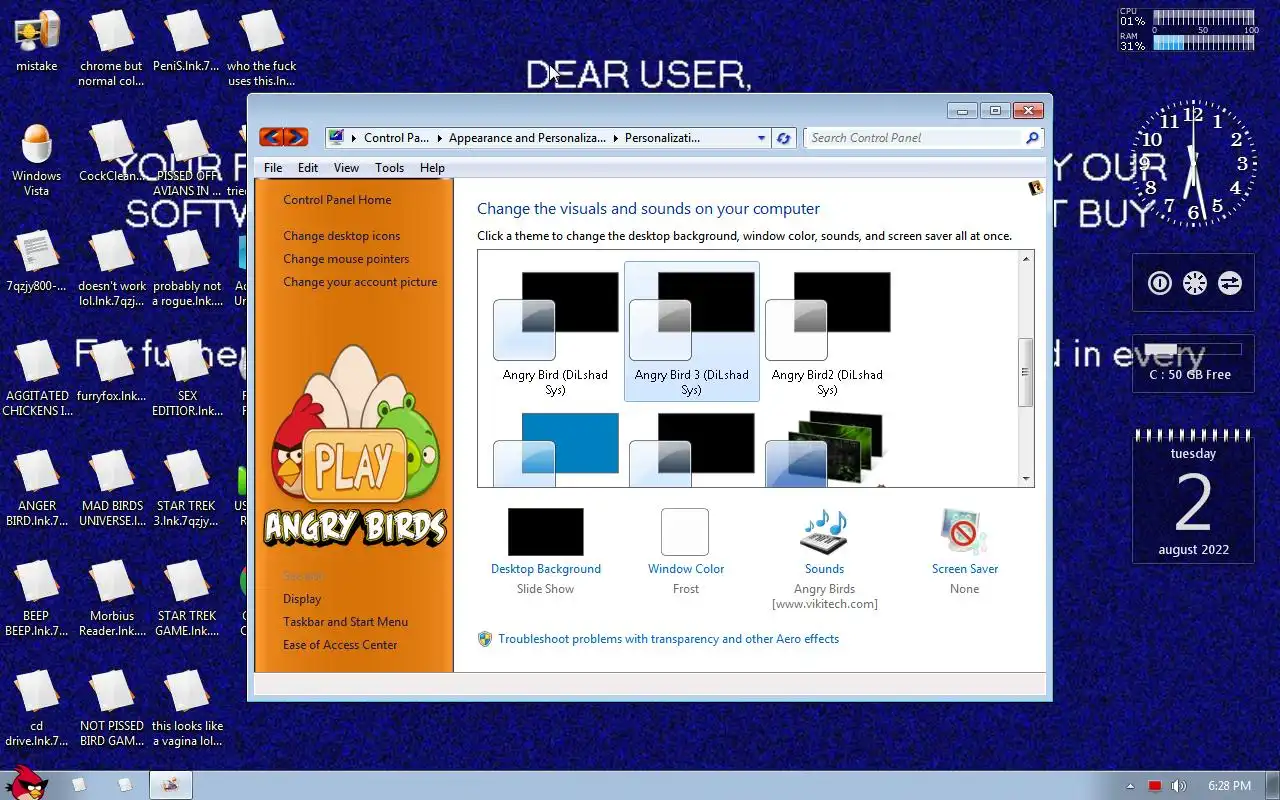
Task: Click the theme list scrollbar thumb
Action: 1025,372
